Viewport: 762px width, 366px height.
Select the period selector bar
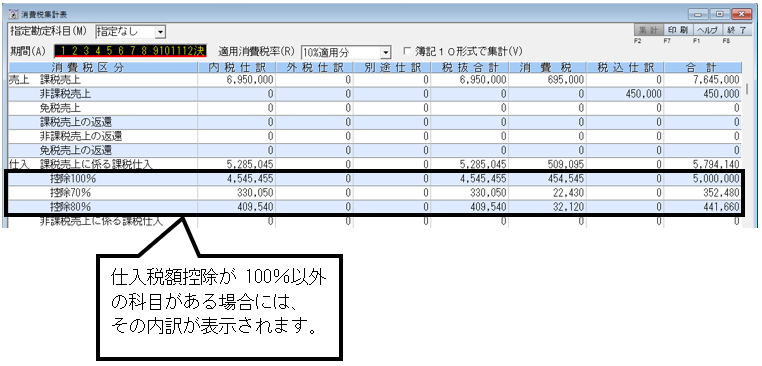[x=130, y=51]
